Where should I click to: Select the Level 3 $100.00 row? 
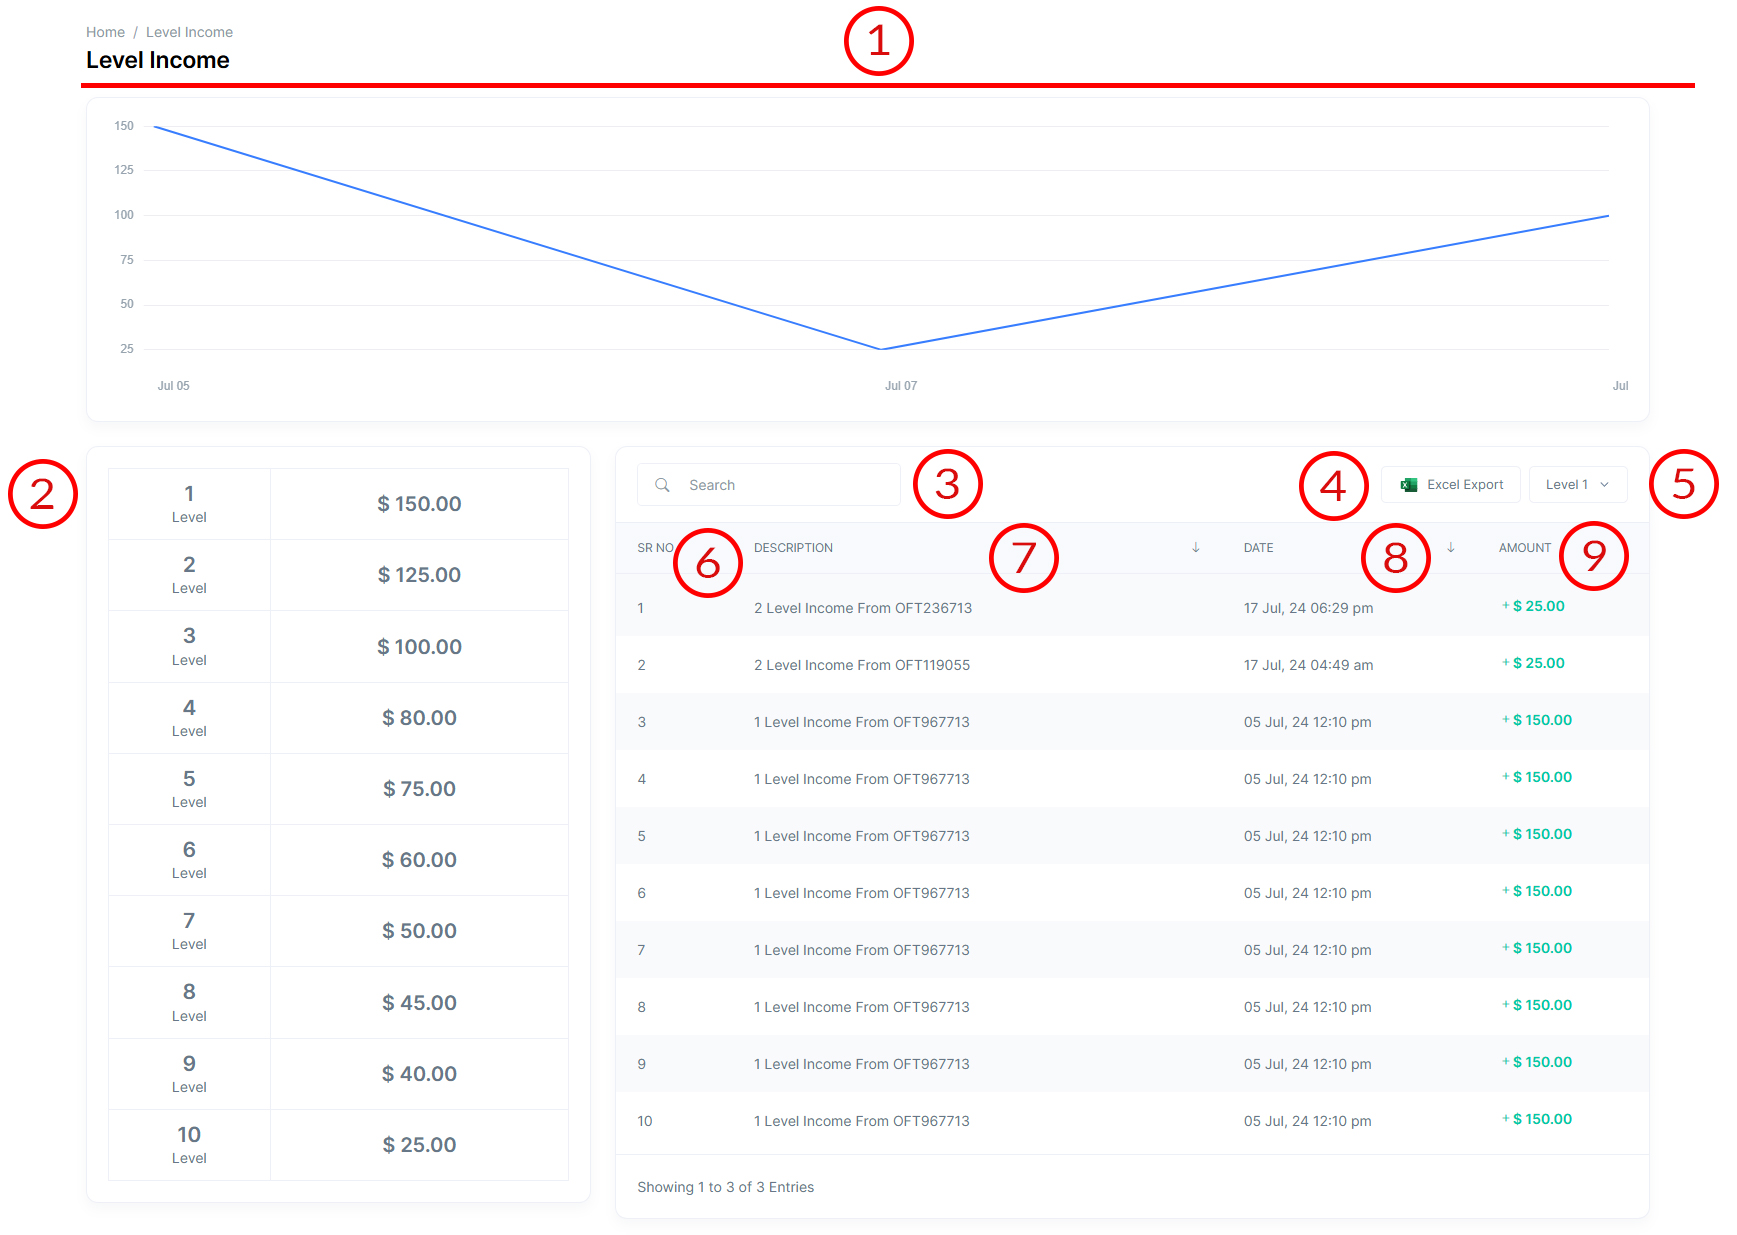[338, 647]
